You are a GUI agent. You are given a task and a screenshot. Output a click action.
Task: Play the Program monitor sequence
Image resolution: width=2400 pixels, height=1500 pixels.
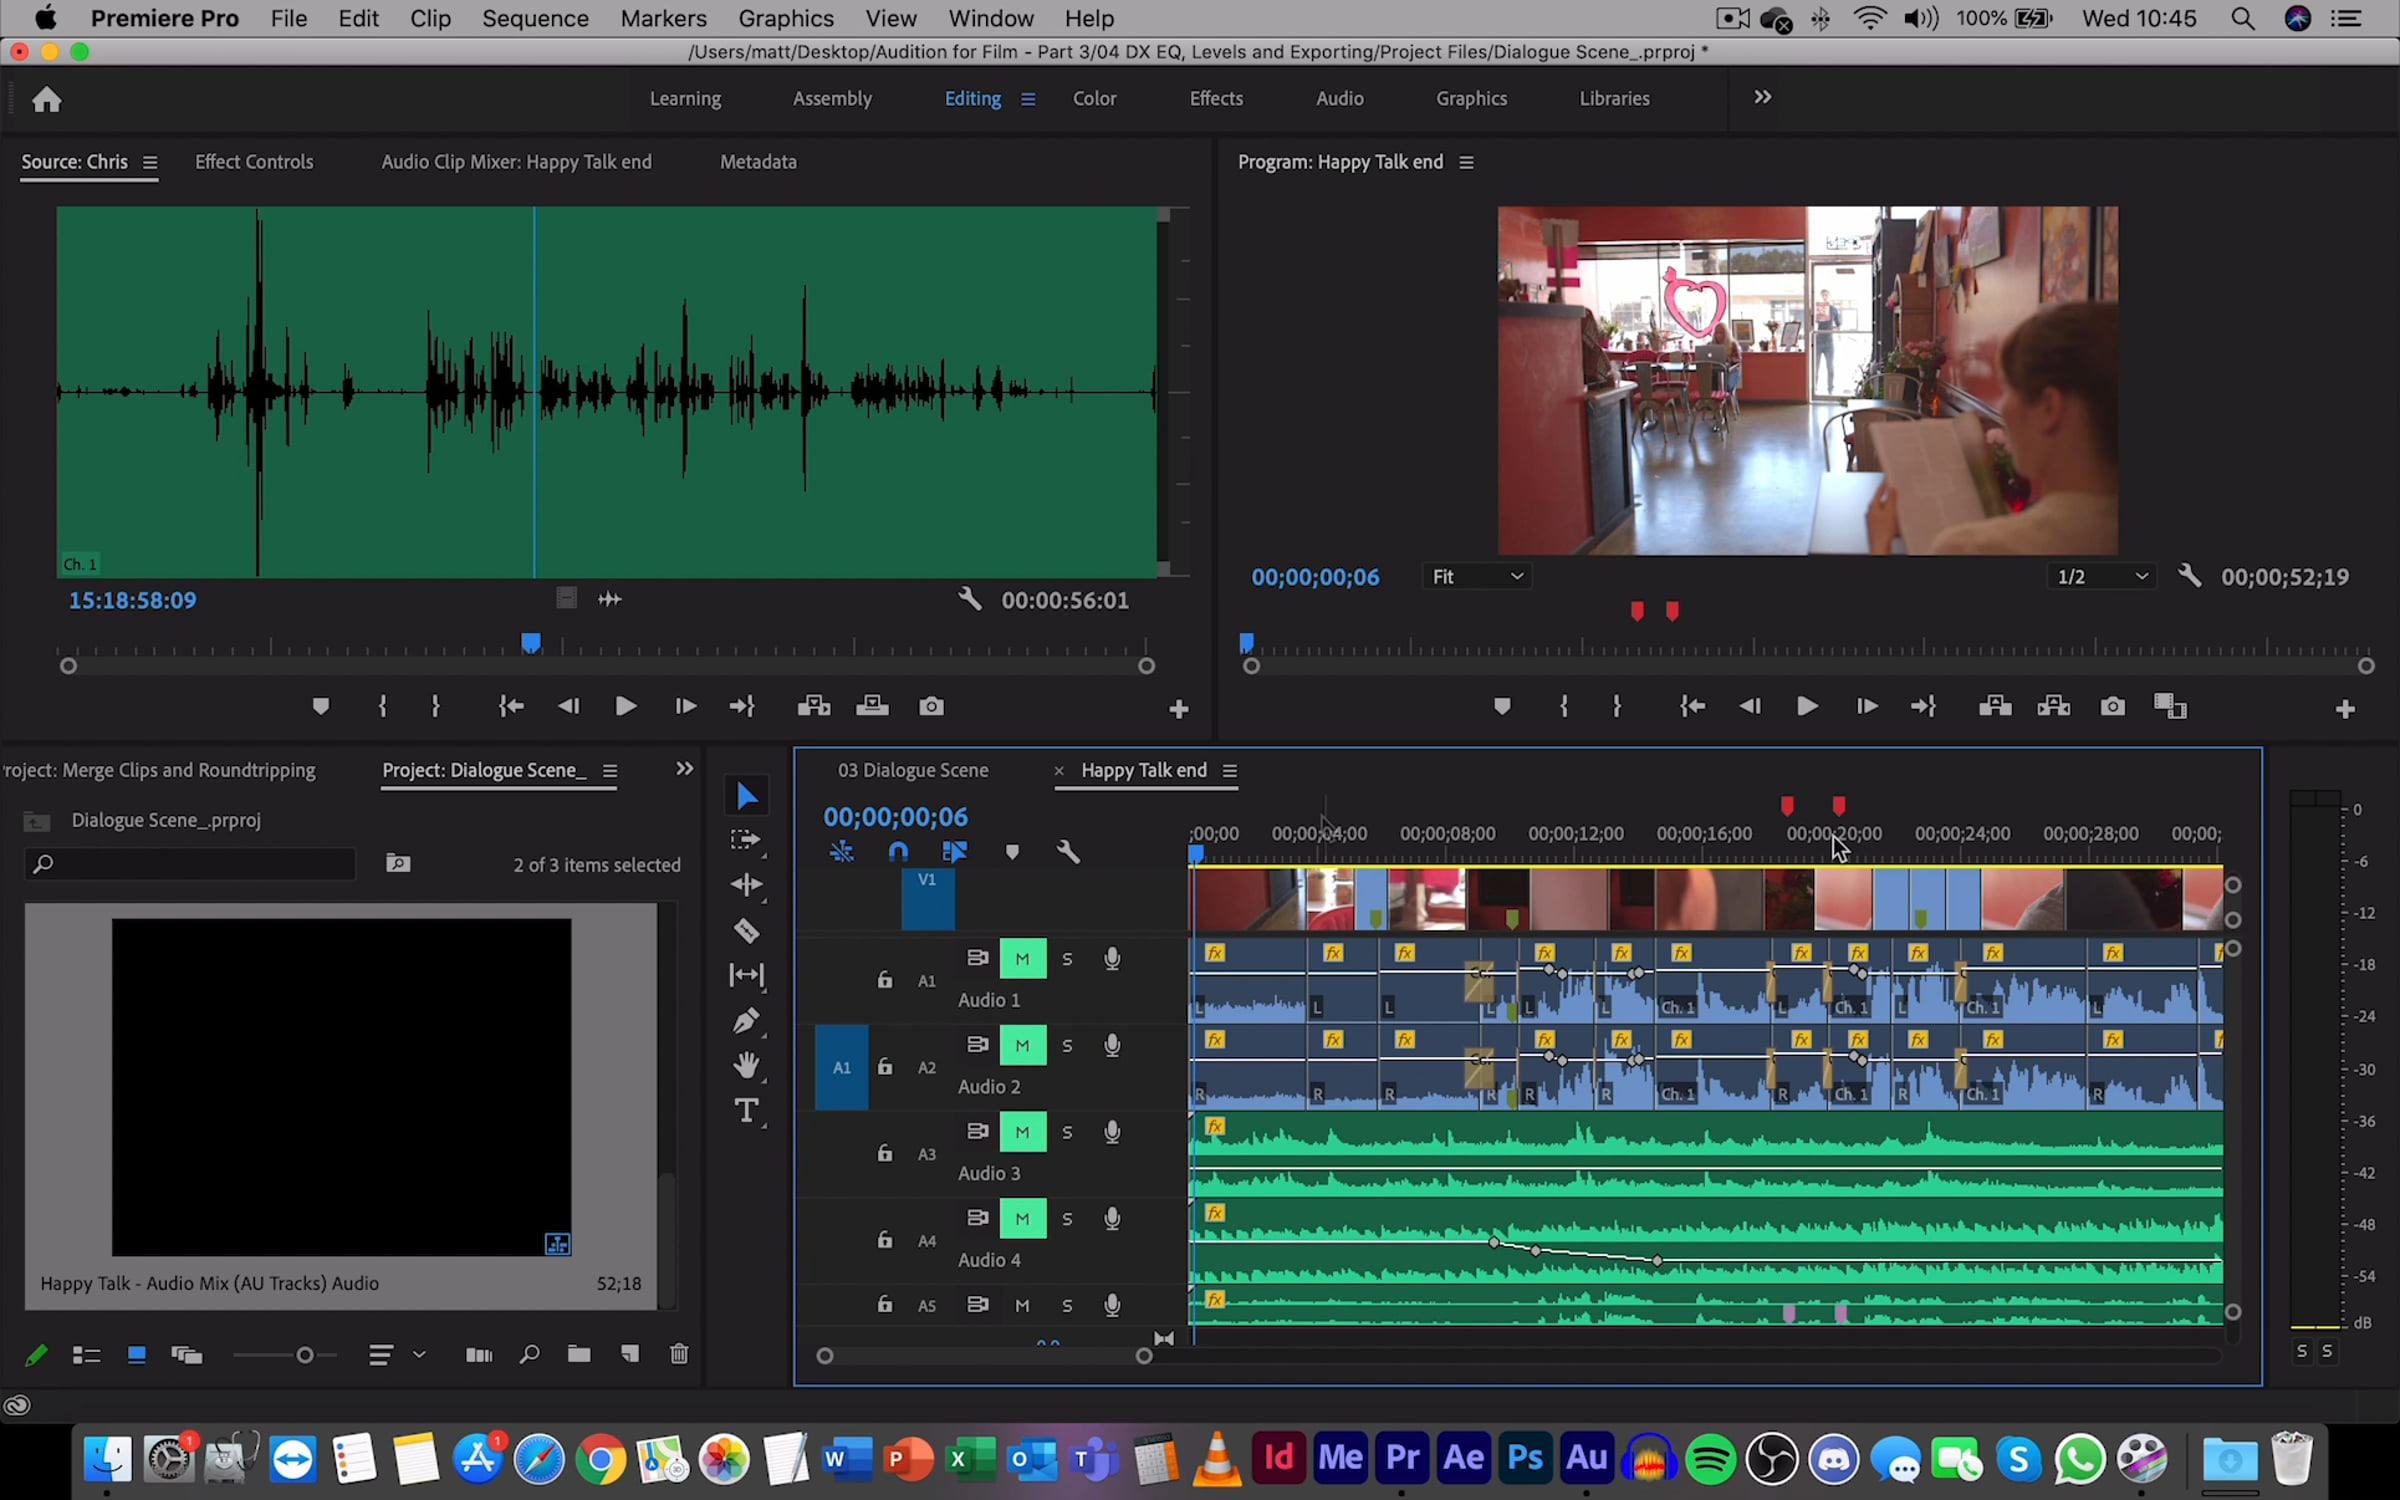point(1806,706)
